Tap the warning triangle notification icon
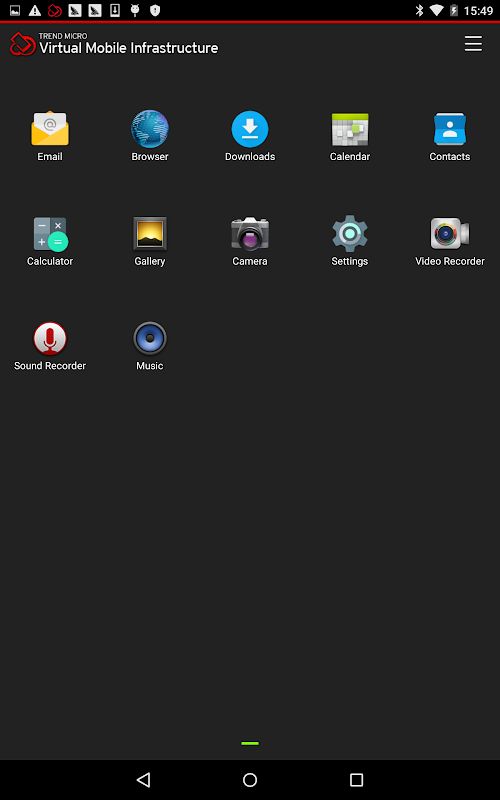Image resolution: width=500 pixels, height=800 pixels. tap(35, 10)
